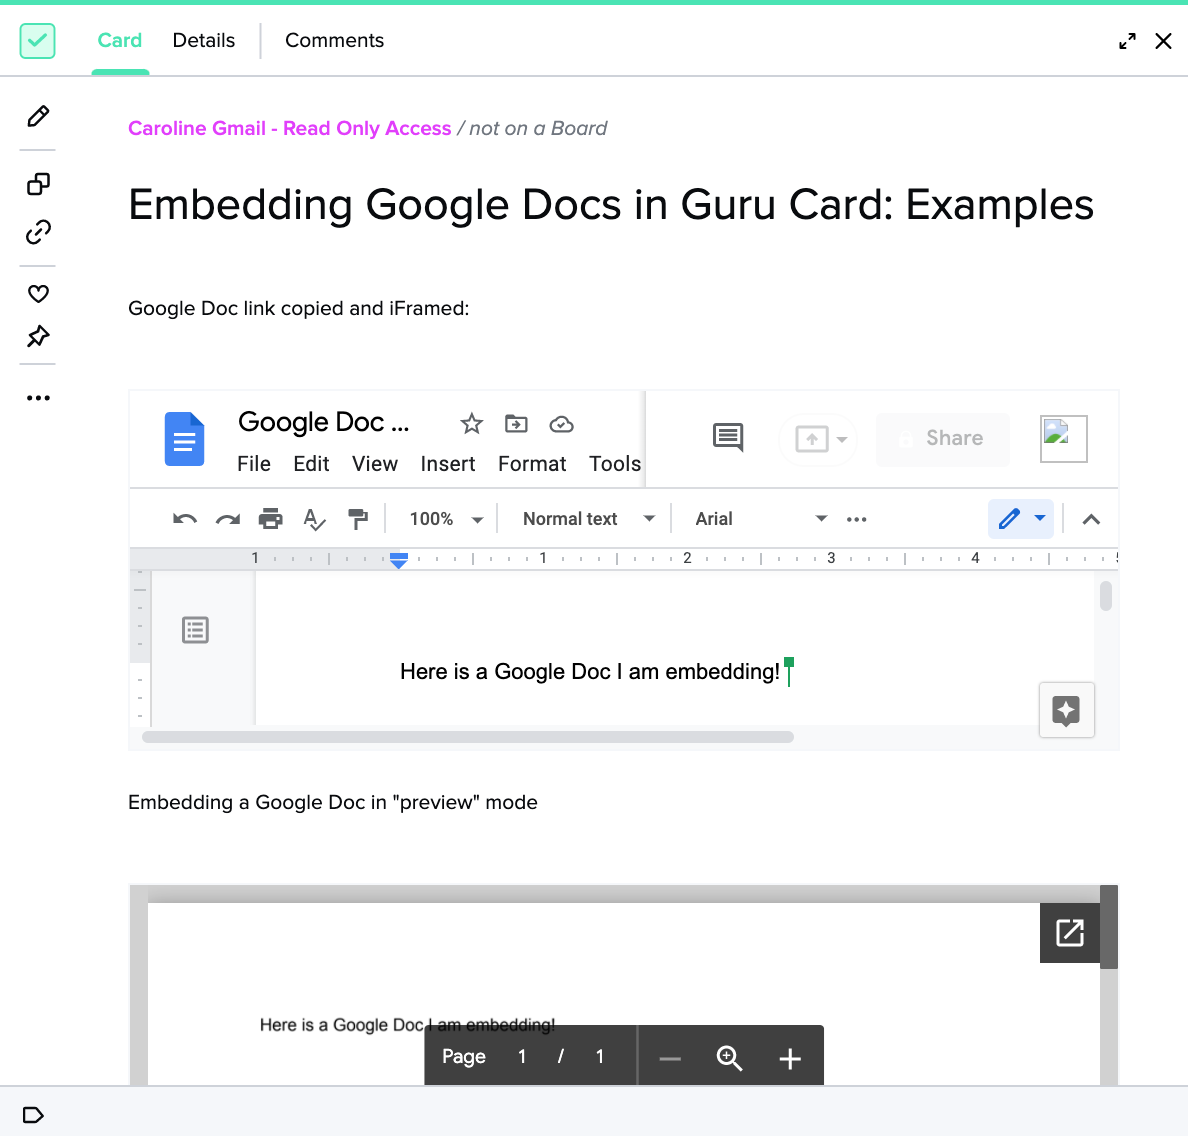Image resolution: width=1188 pixels, height=1136 pixels.
Task: Click the card title 'Embedding Google Docs in Guru Card: Examples'
Action: click(x=611, y=205)
